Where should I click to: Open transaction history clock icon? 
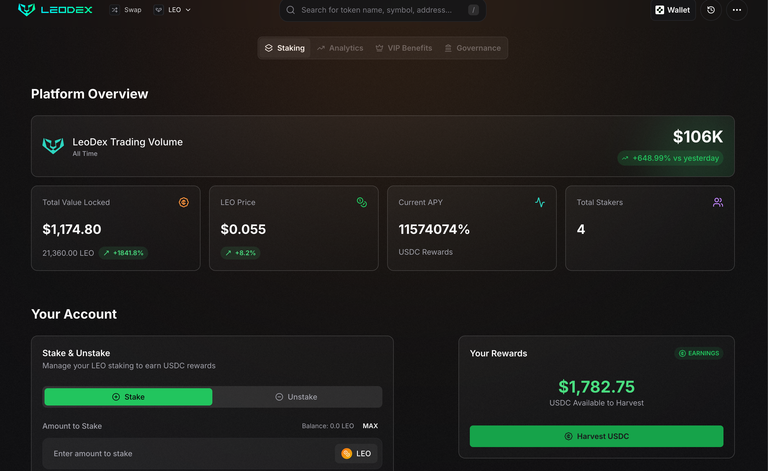coord(711,10)
